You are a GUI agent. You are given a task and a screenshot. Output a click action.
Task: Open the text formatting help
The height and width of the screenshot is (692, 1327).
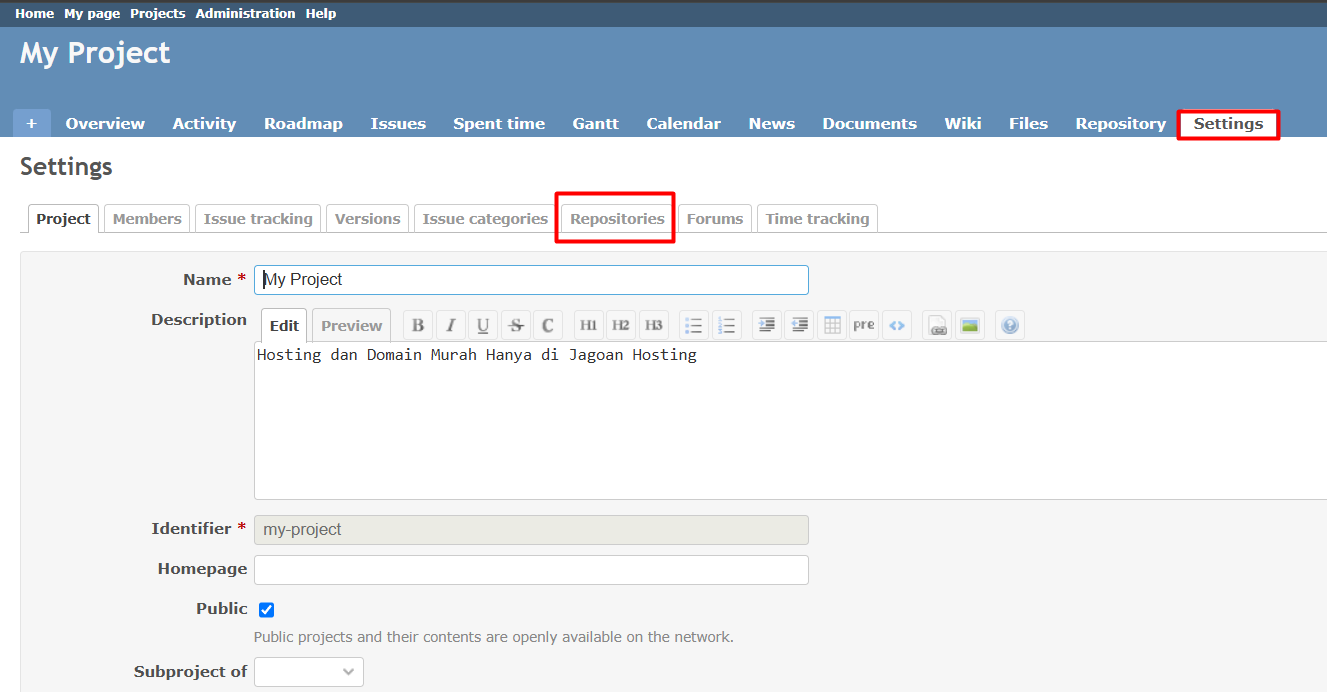tap(1009, 324)
